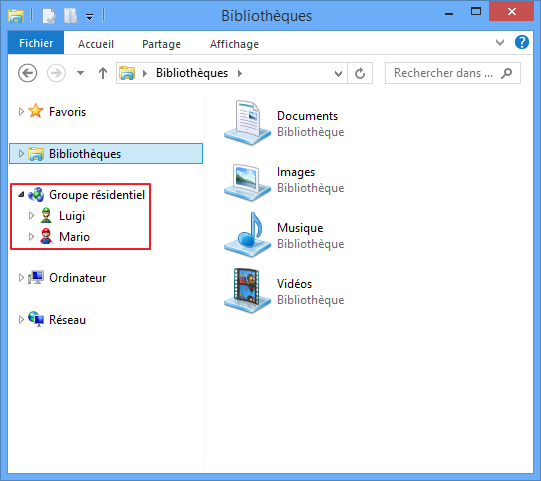Expand the Mario user node
Image resolution: width=541 pixels, height=481 pixels.
[x=31, y=237]
